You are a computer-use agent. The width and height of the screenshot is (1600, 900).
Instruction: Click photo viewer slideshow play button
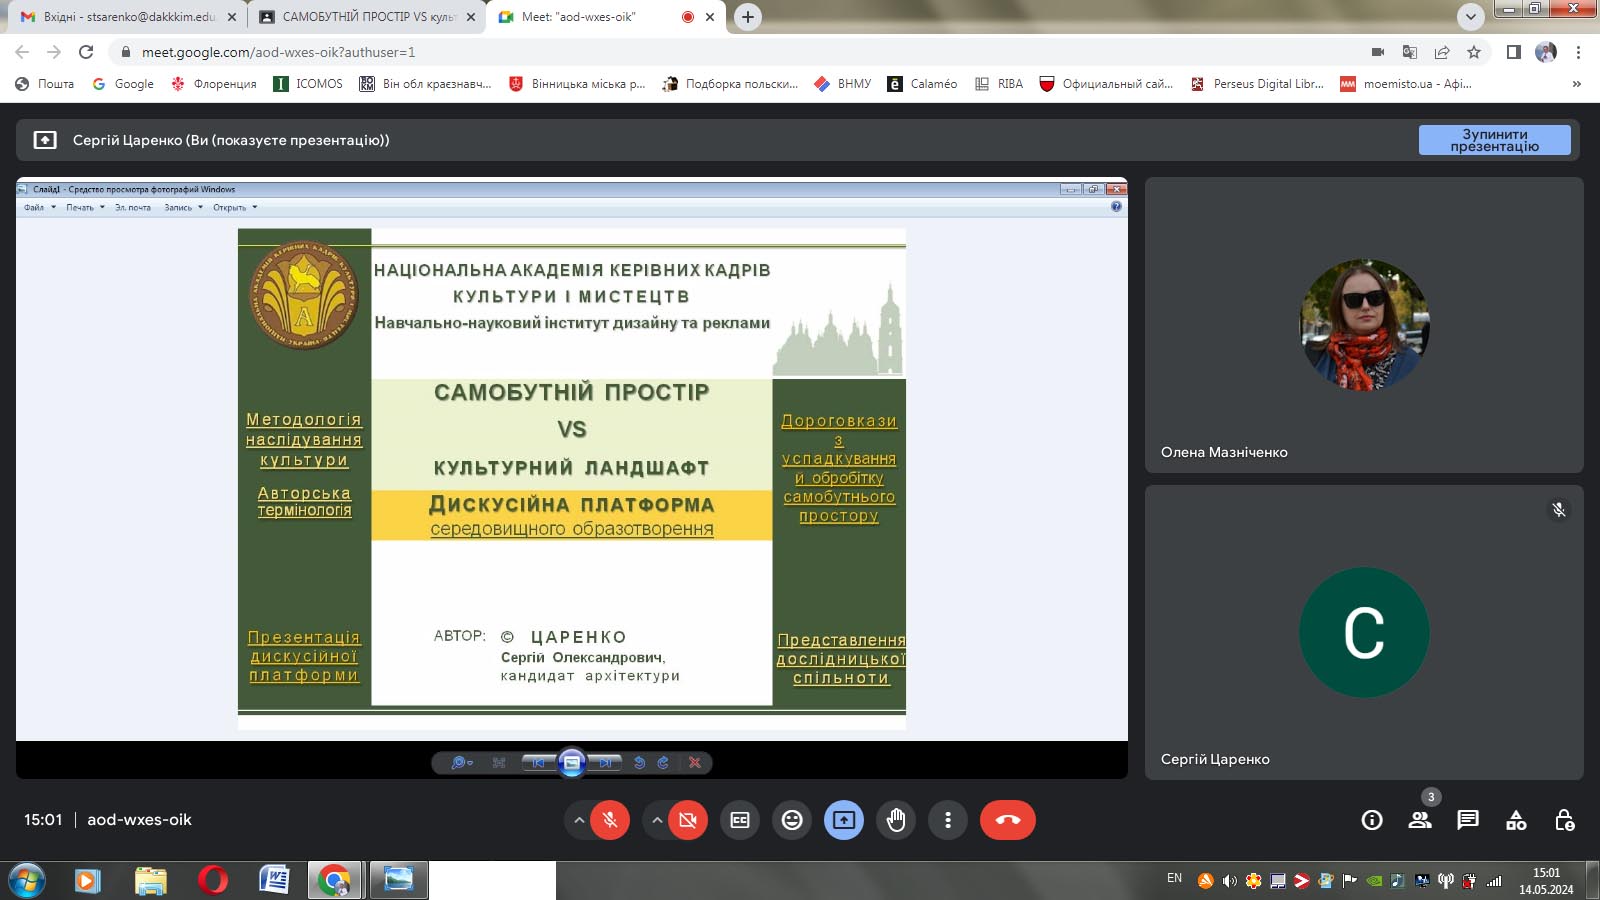tap(572, 763)
